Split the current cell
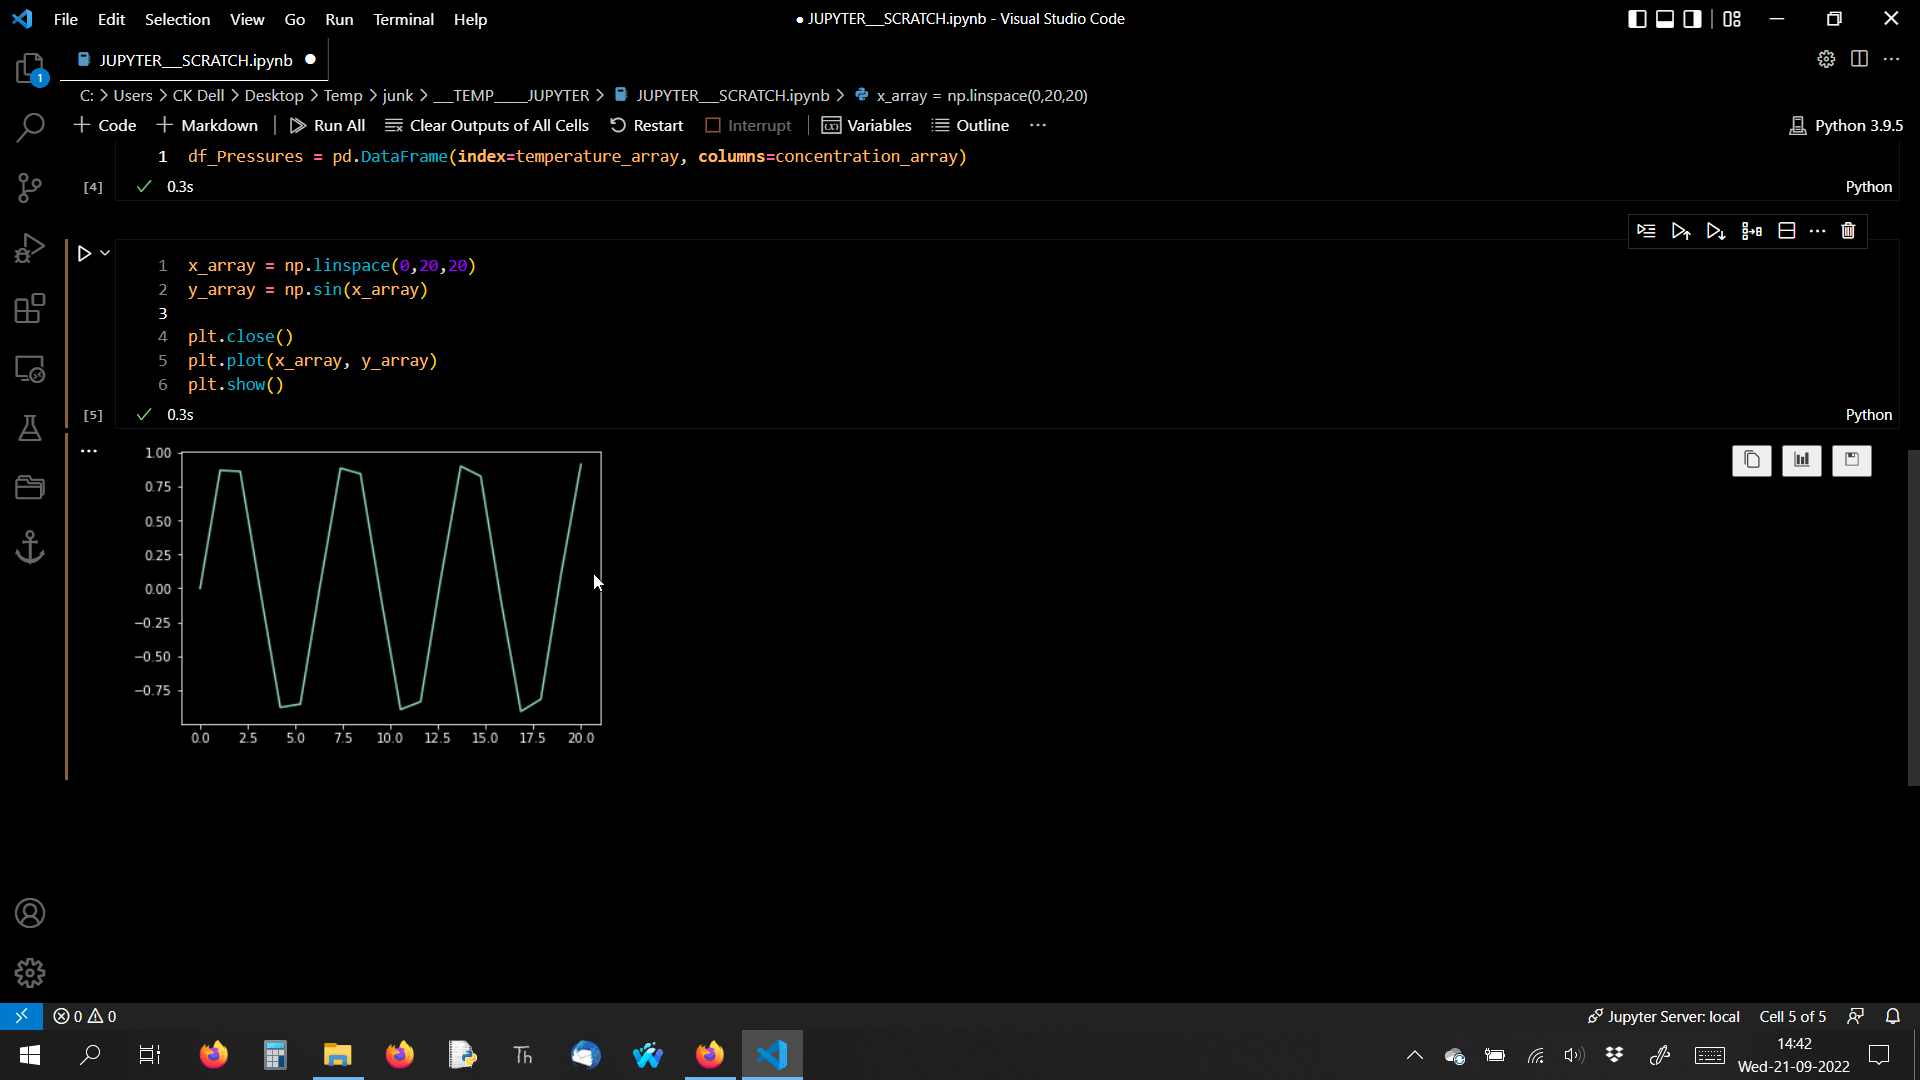The width and height of the screenshot is (1920, 1080). pyautogui.click(x=1787, y=231)
